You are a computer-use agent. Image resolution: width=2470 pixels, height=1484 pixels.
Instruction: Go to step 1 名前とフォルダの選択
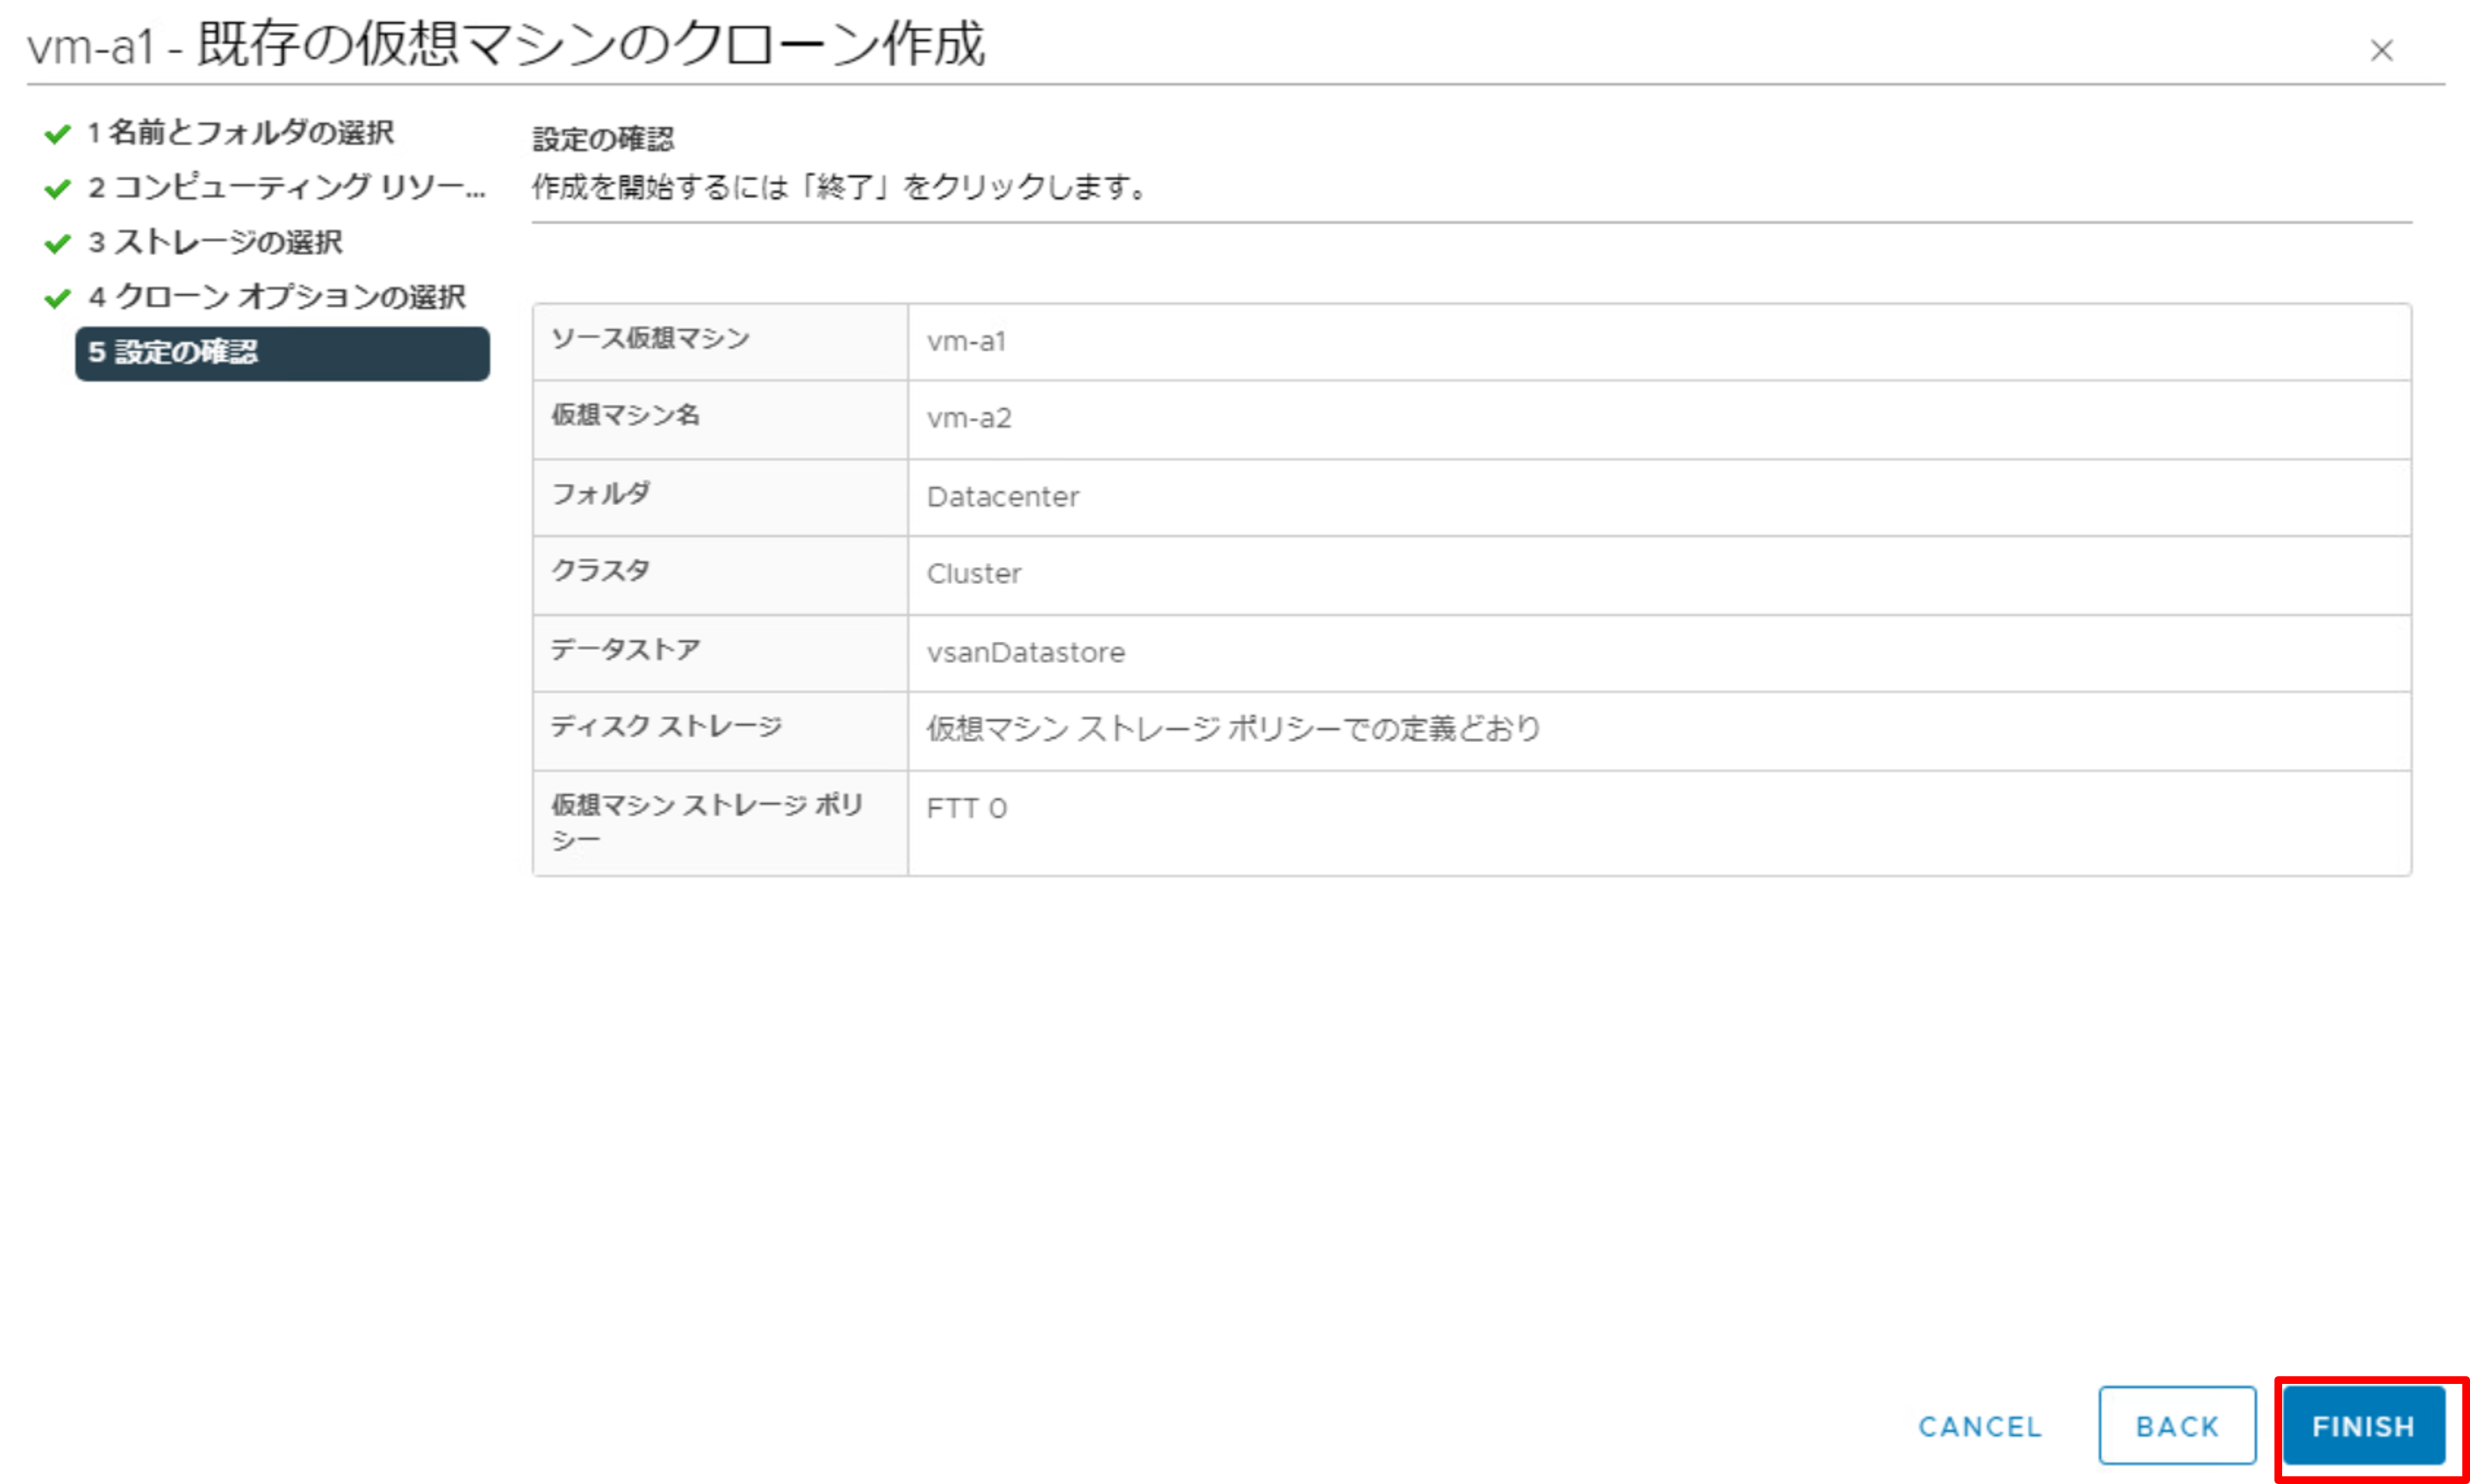coord(240,133)
